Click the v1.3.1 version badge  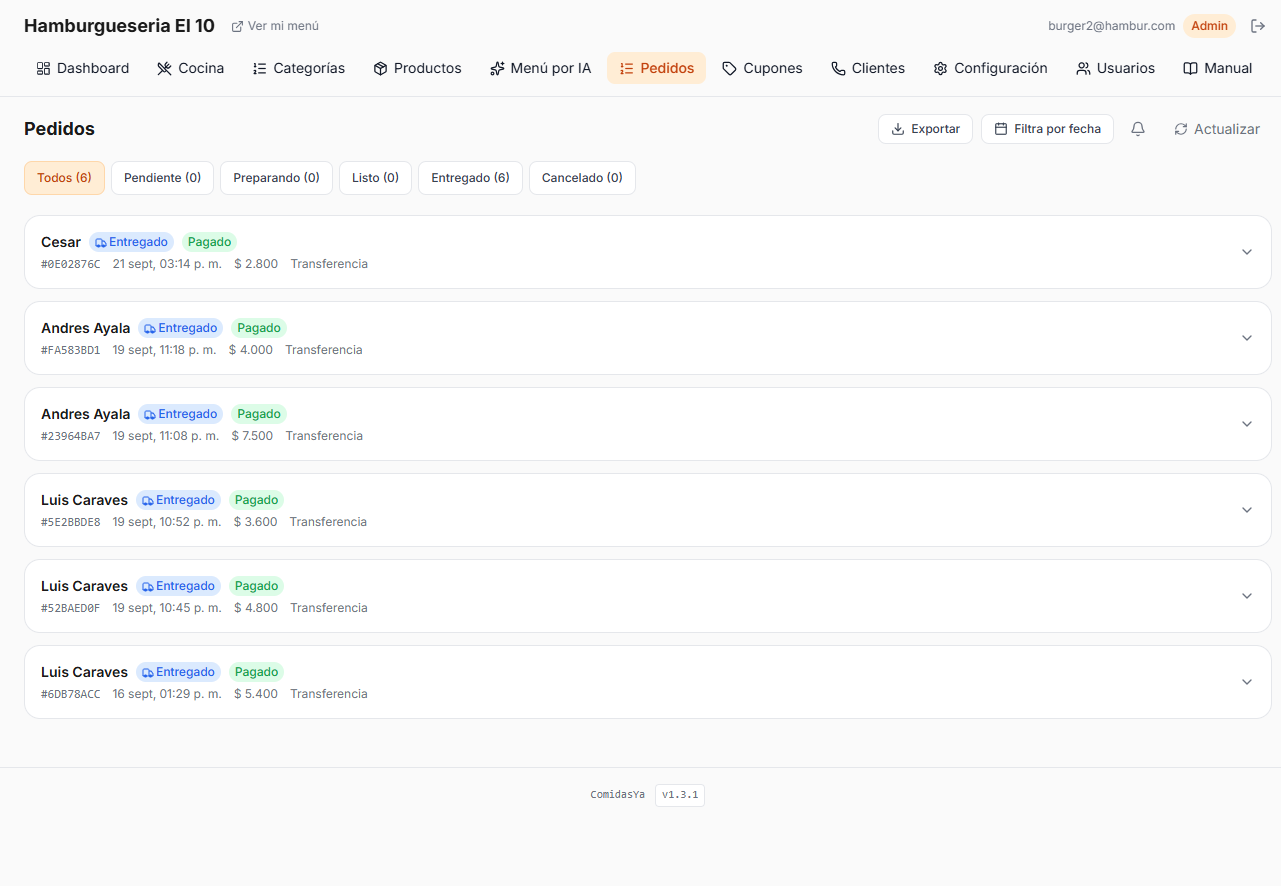point(680,795)
